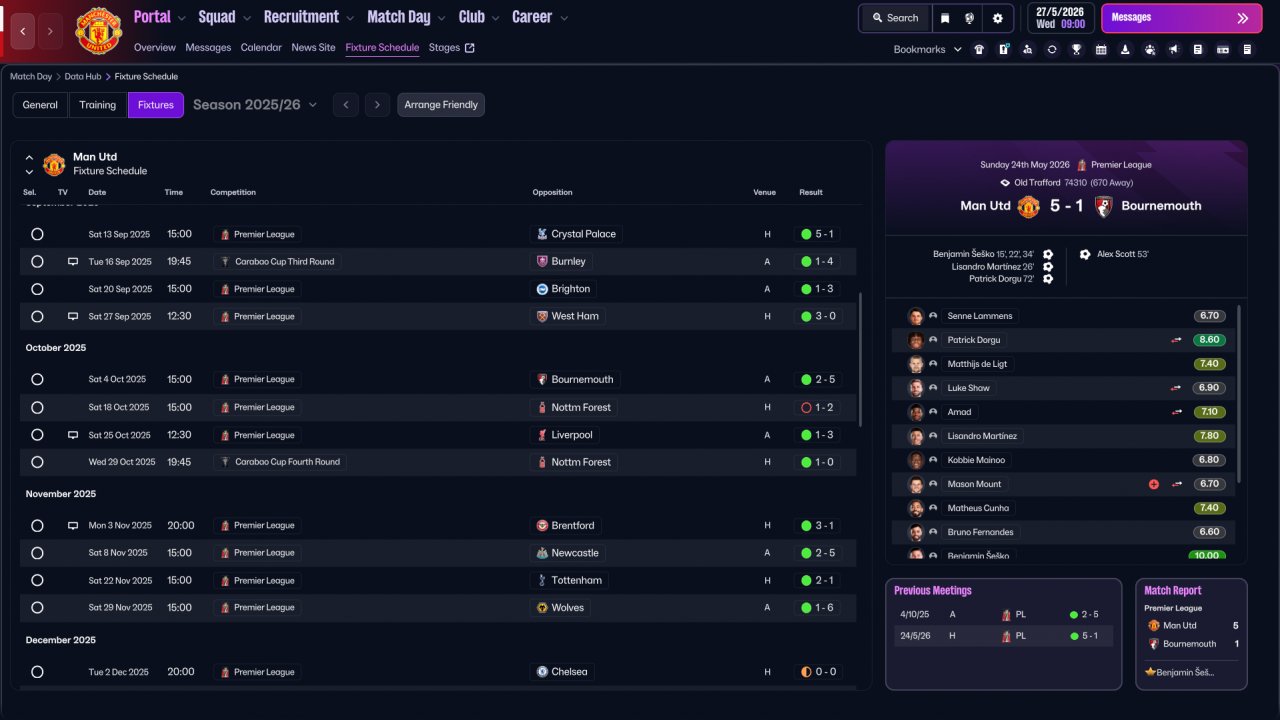Screen dimensions: 1280x720
Task: Open the News Site sub-tab
Action: tap(314, 48)
